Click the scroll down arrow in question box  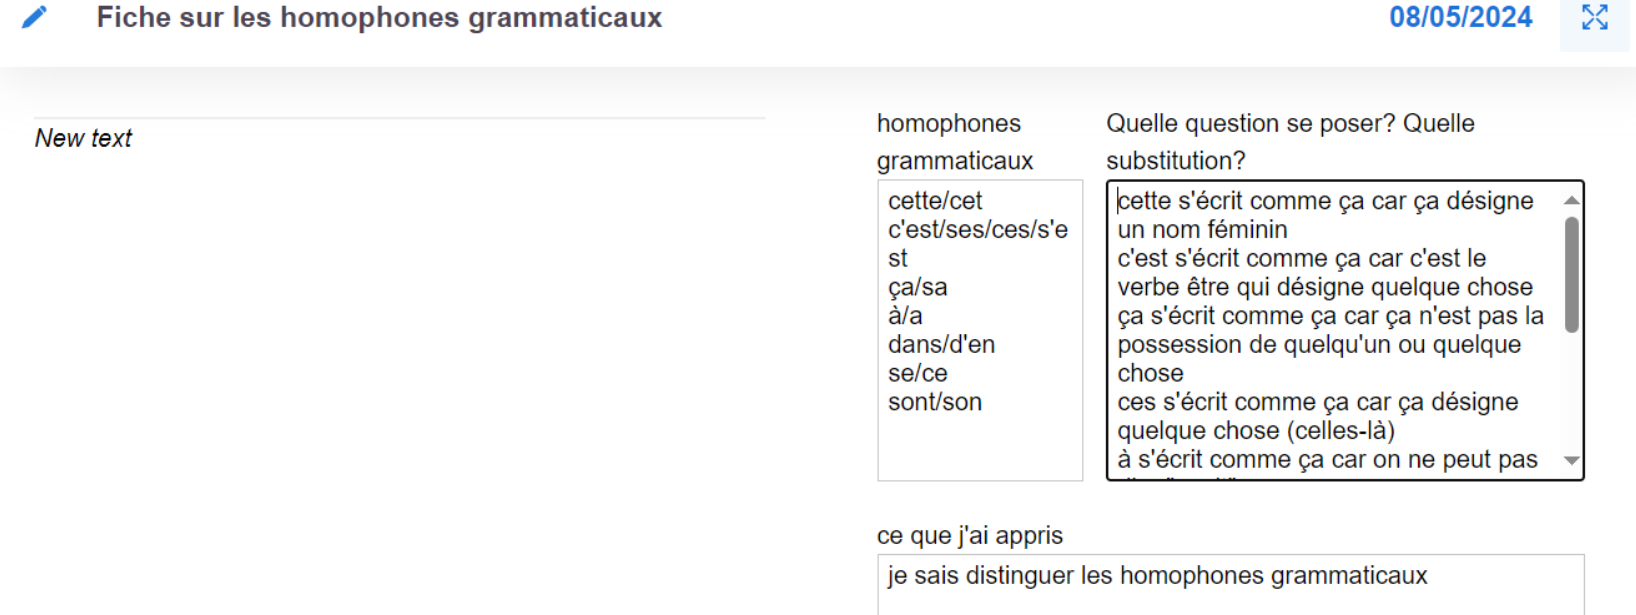pyautogui.click(x=1572, y=461)
